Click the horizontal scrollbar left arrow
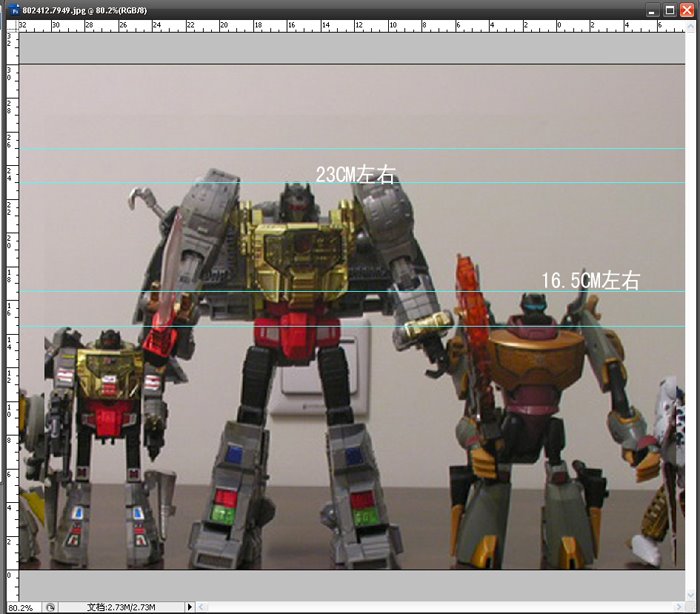 point(201,607)
